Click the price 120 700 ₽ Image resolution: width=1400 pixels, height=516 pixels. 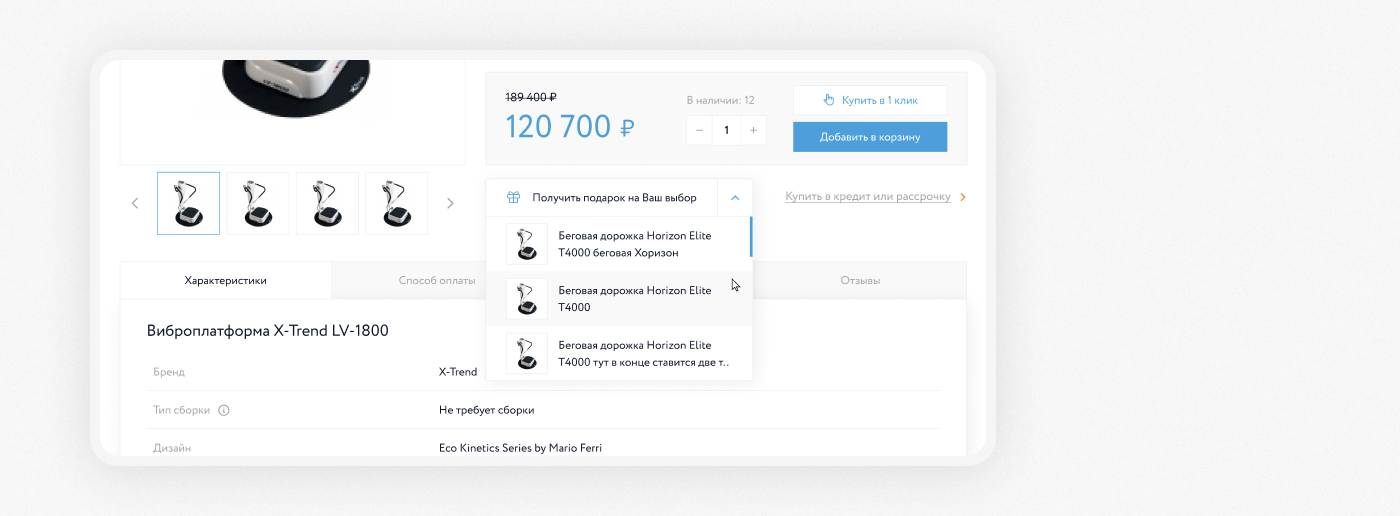tap(570, 127)
